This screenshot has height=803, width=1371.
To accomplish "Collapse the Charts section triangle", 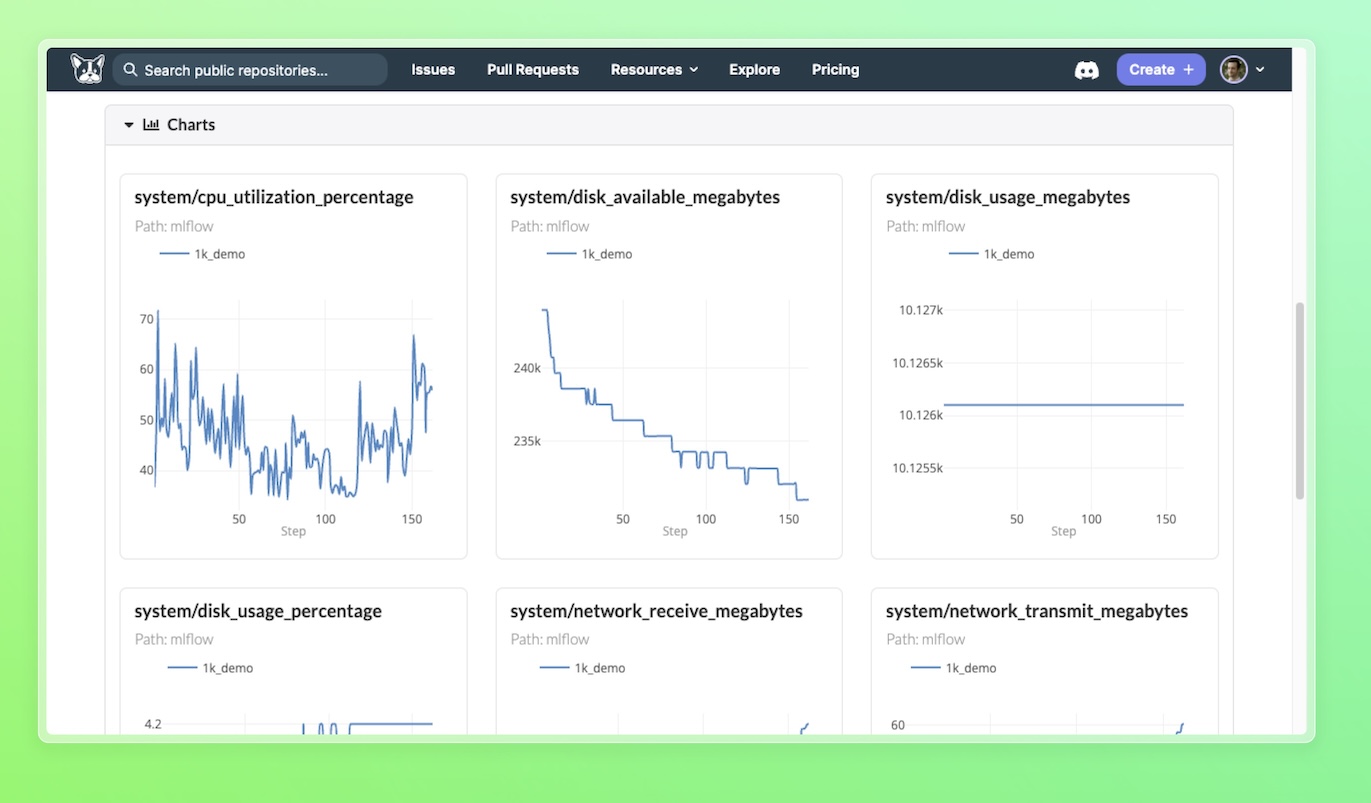I will (x=128, y=125).
